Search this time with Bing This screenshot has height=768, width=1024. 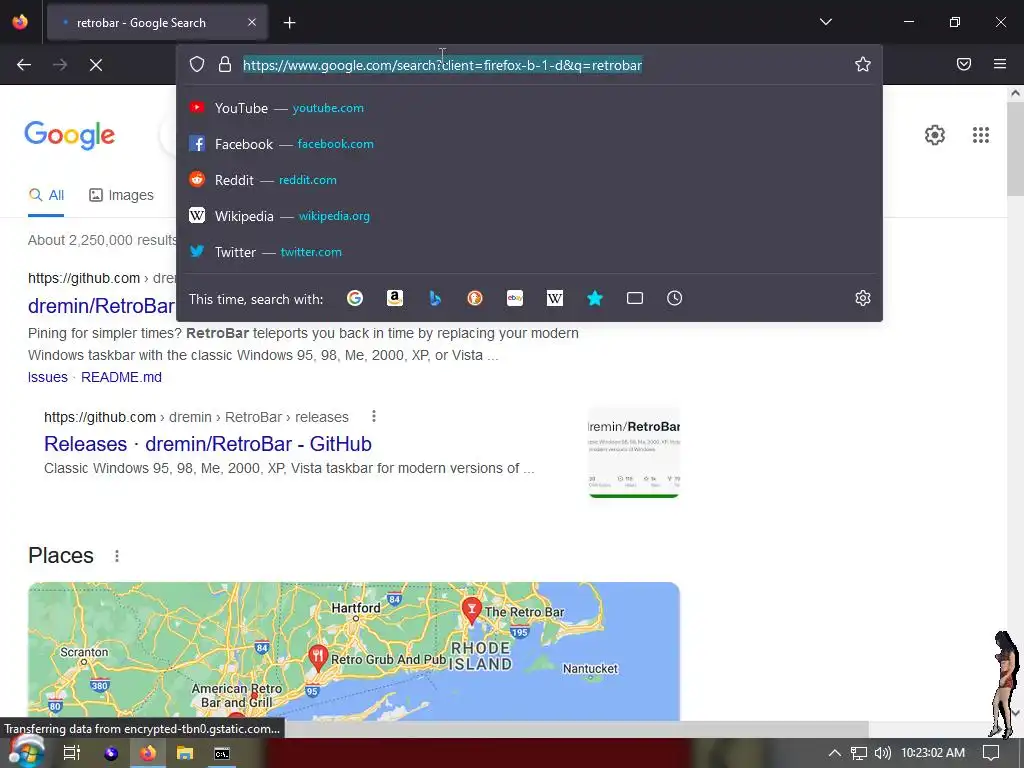[x=435, y=298]
